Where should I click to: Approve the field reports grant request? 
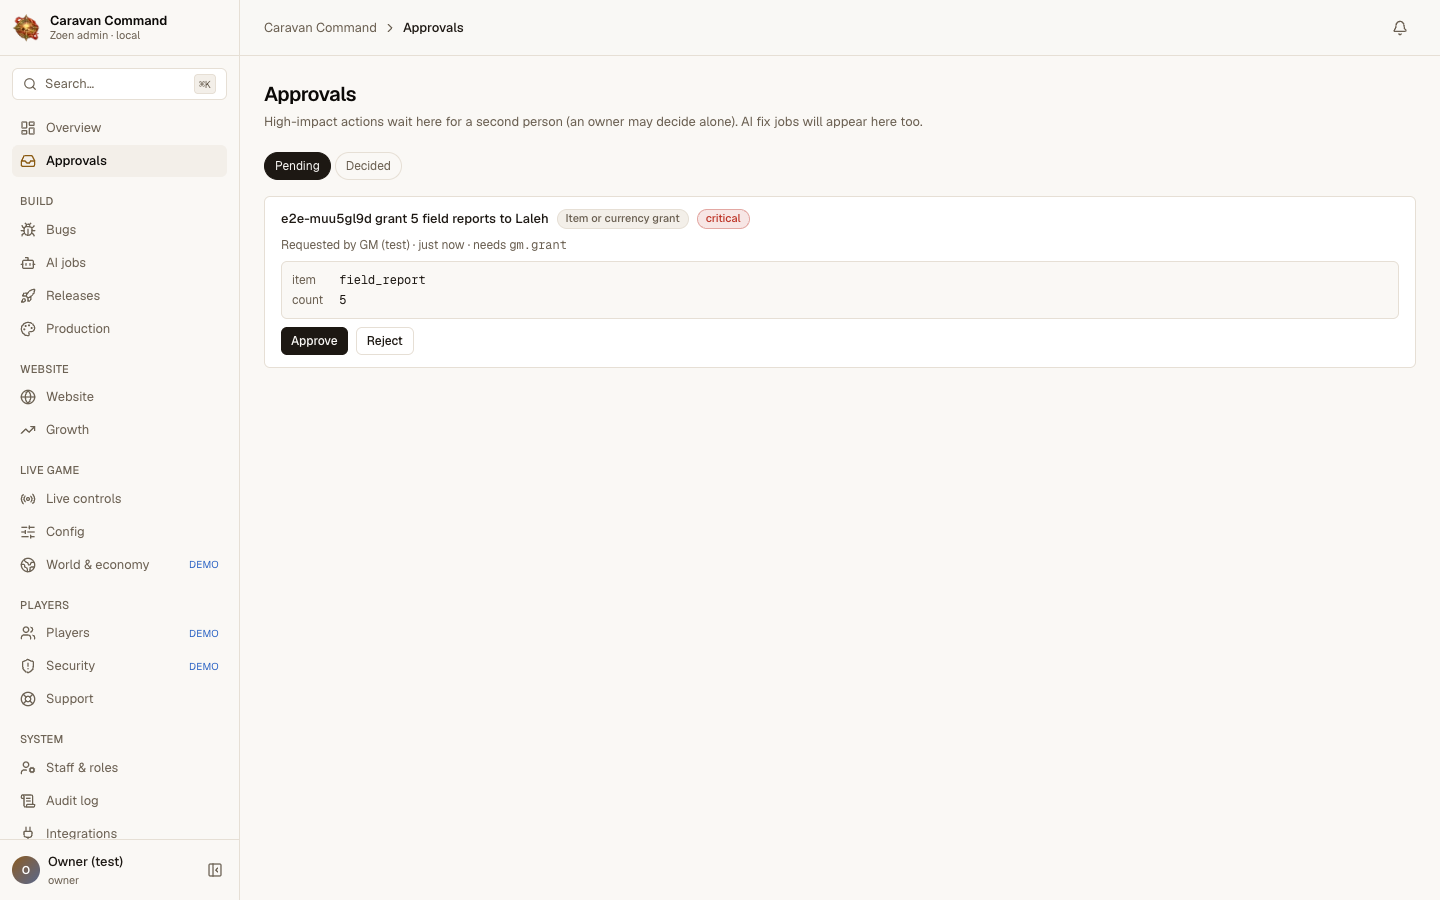pos(314,341)
